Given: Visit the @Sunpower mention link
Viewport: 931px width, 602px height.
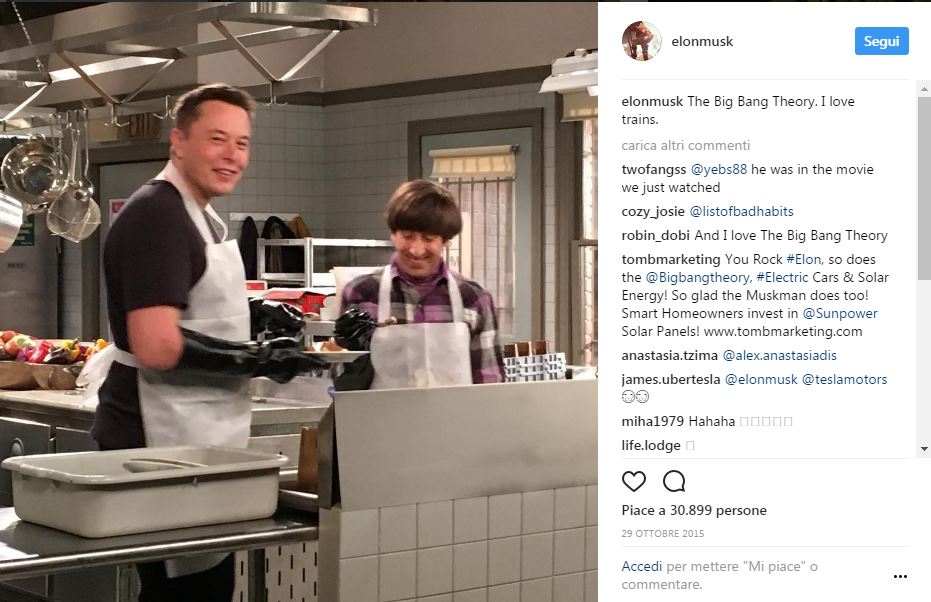Looking at the screenshot, I should tap(840, 313).
